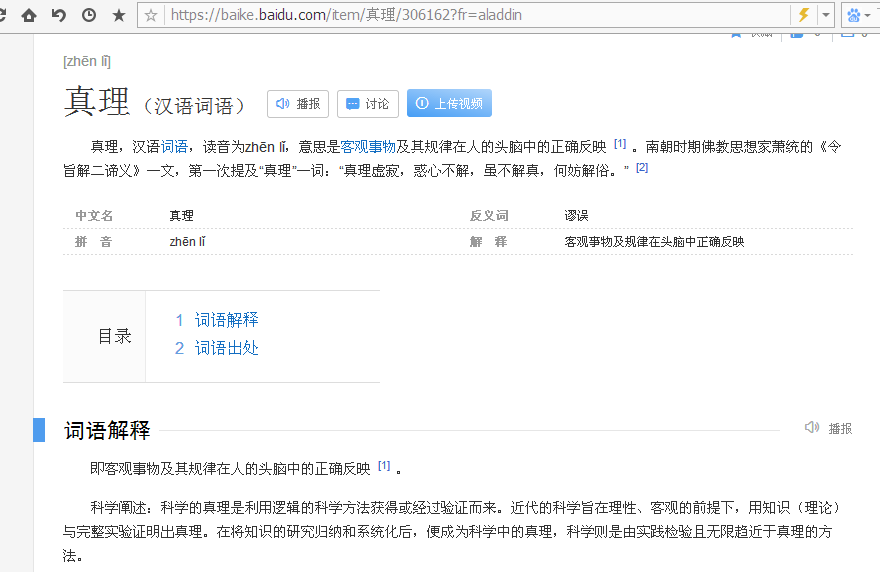
Task: Click citation [1] in intro paragraph
Action: click(620, 144)
